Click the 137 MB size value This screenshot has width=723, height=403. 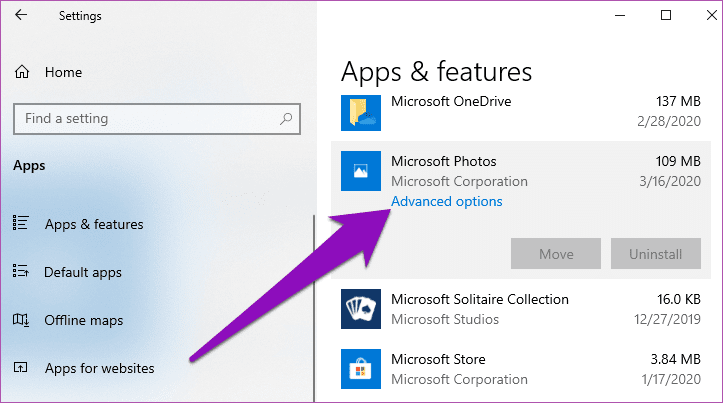(x=678, y=101)
